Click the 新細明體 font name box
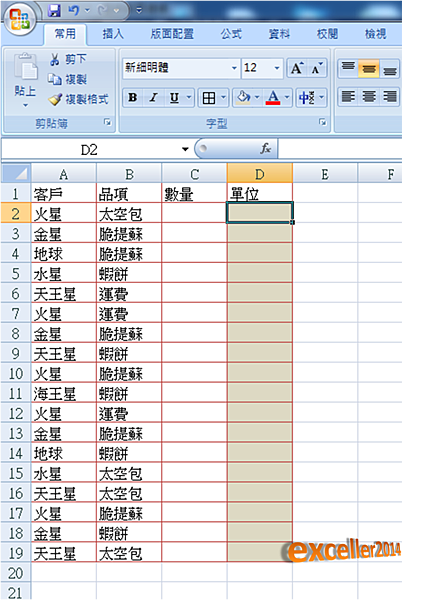Screen dimensions: 442x600 [x=177, y=68]
